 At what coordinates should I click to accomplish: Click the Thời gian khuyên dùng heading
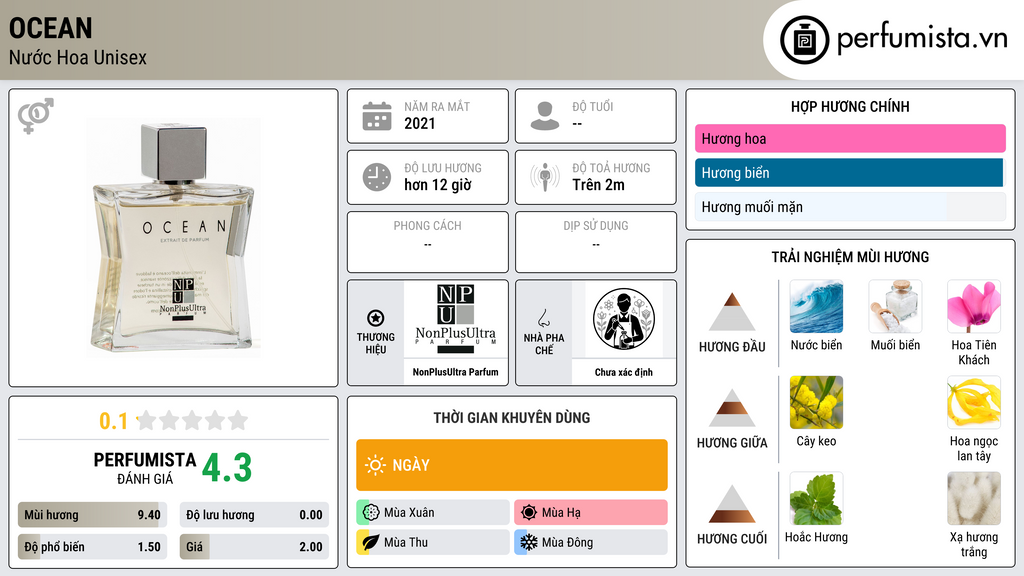click(x=511, y=418)
